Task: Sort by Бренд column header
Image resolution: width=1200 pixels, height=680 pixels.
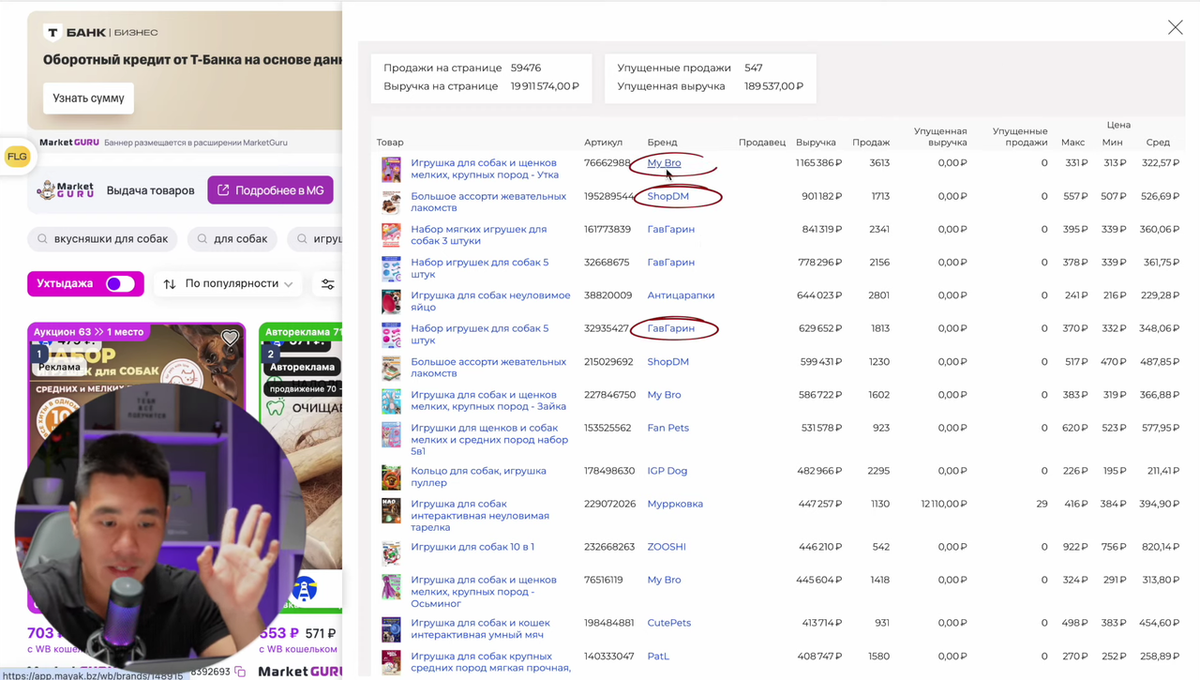Action: 662,142
